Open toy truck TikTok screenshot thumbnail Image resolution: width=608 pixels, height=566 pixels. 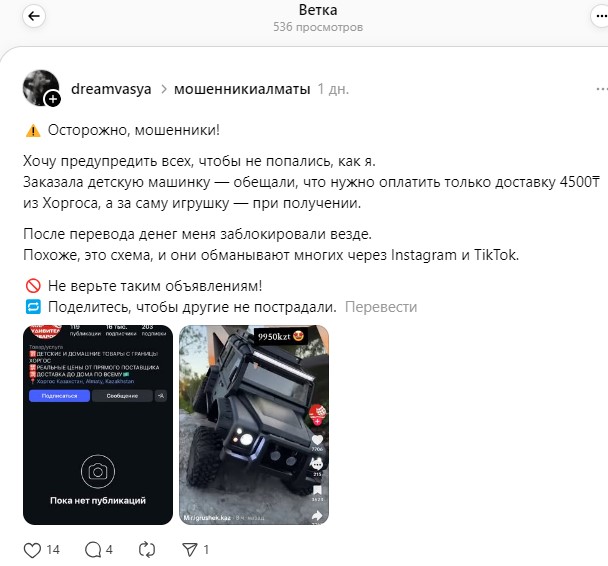point(254,424)
